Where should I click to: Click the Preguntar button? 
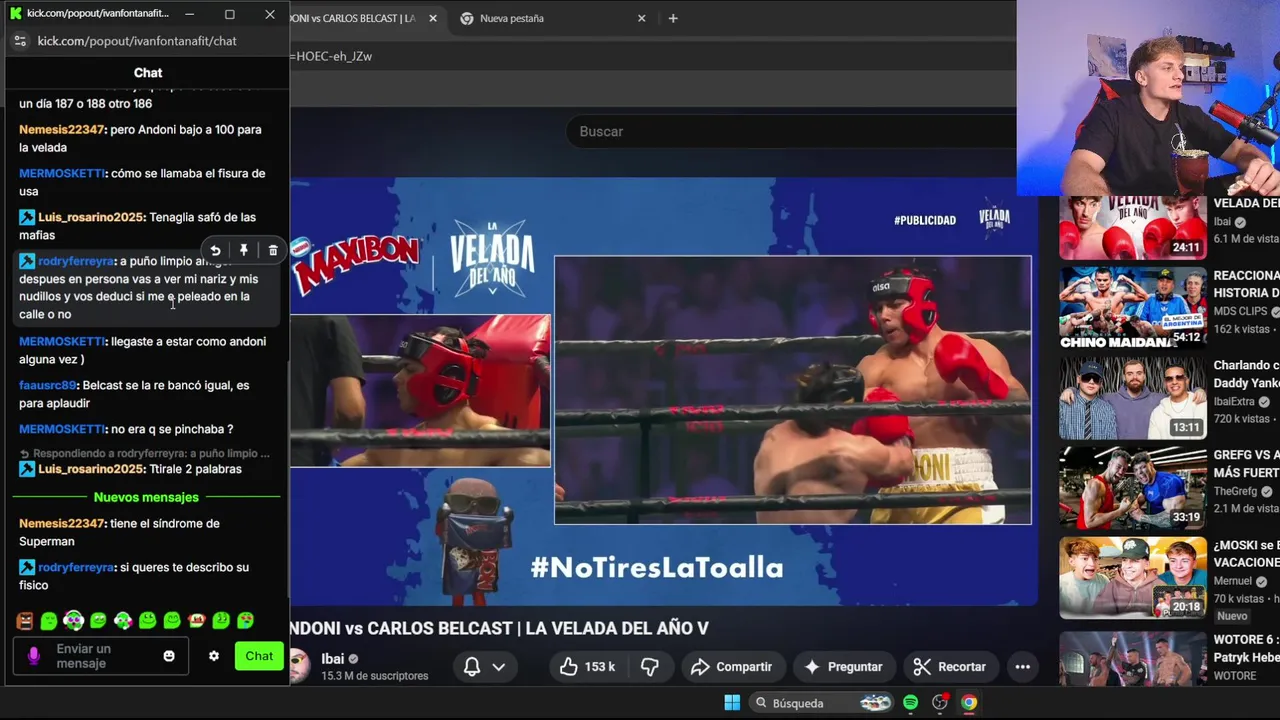tap(843, 667)
